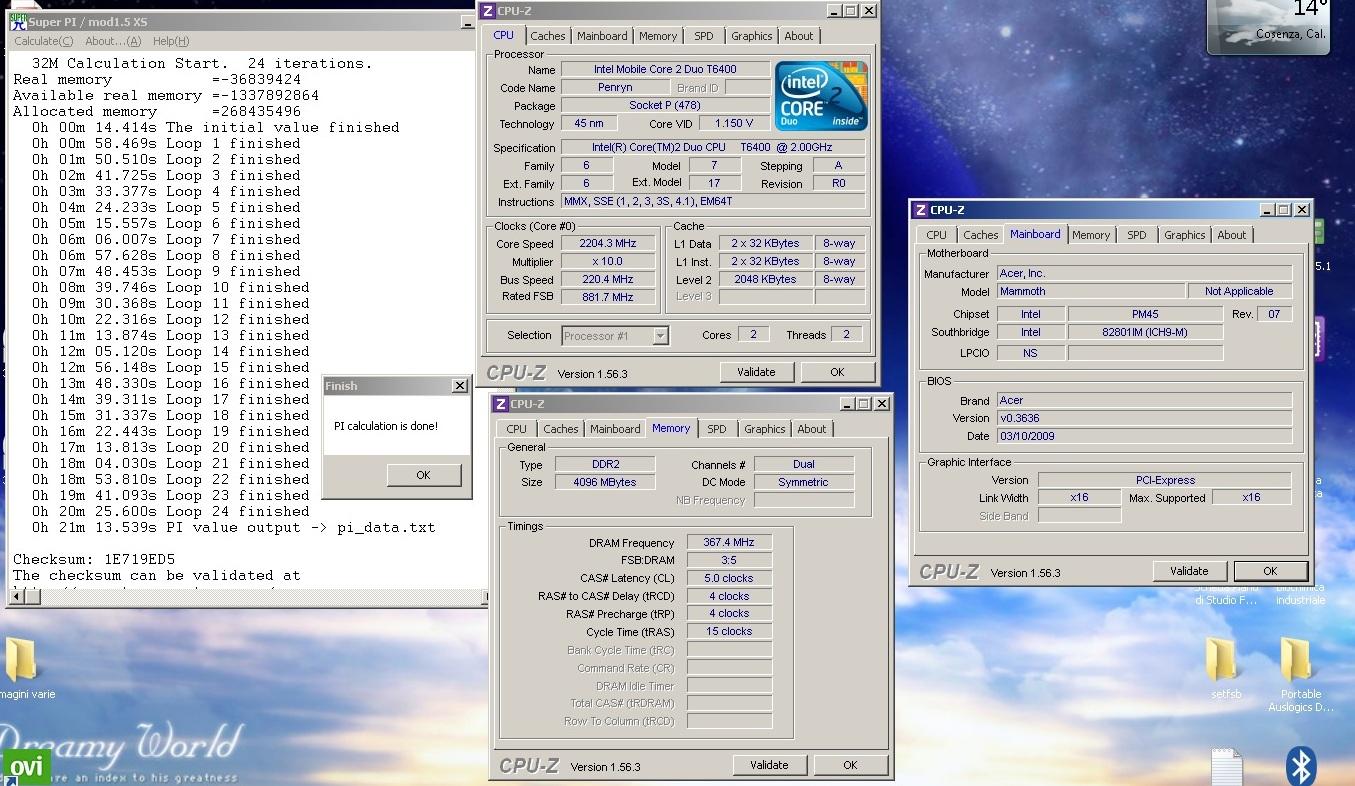
Task: Click the Super PI title bar icon
Action: pos(18,22)
